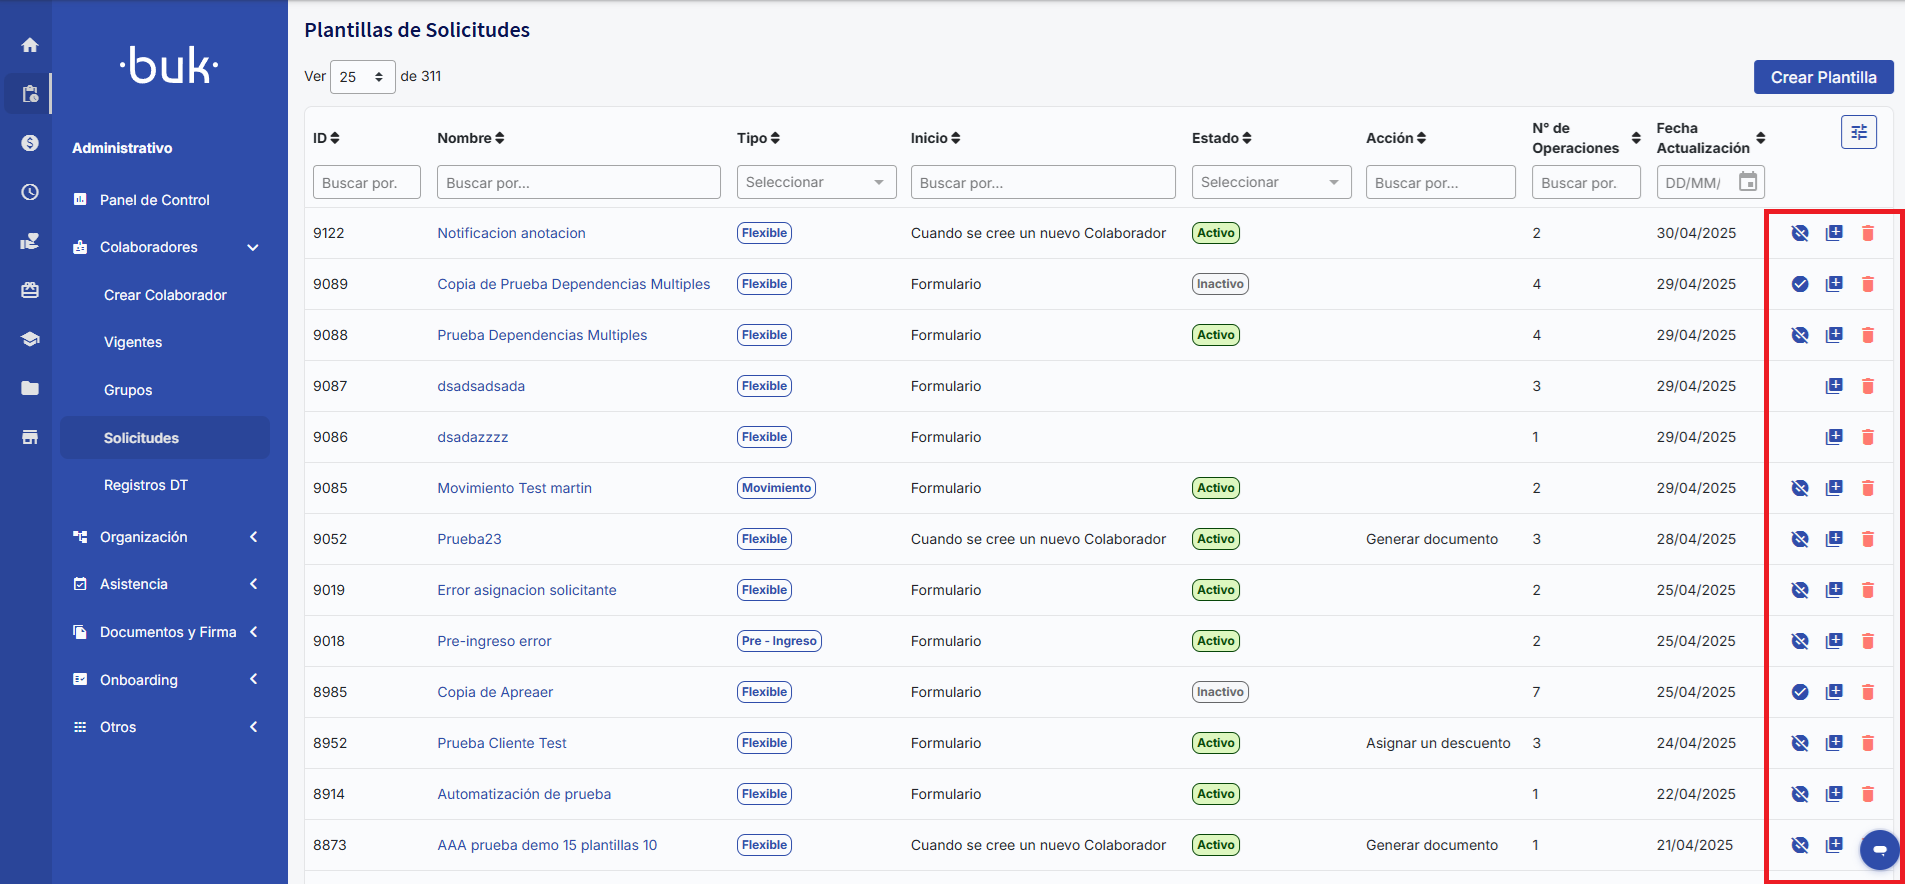Click the graduation cap sidebar icon
Viewport: 1905px width, 884px height.
(30, 339)
